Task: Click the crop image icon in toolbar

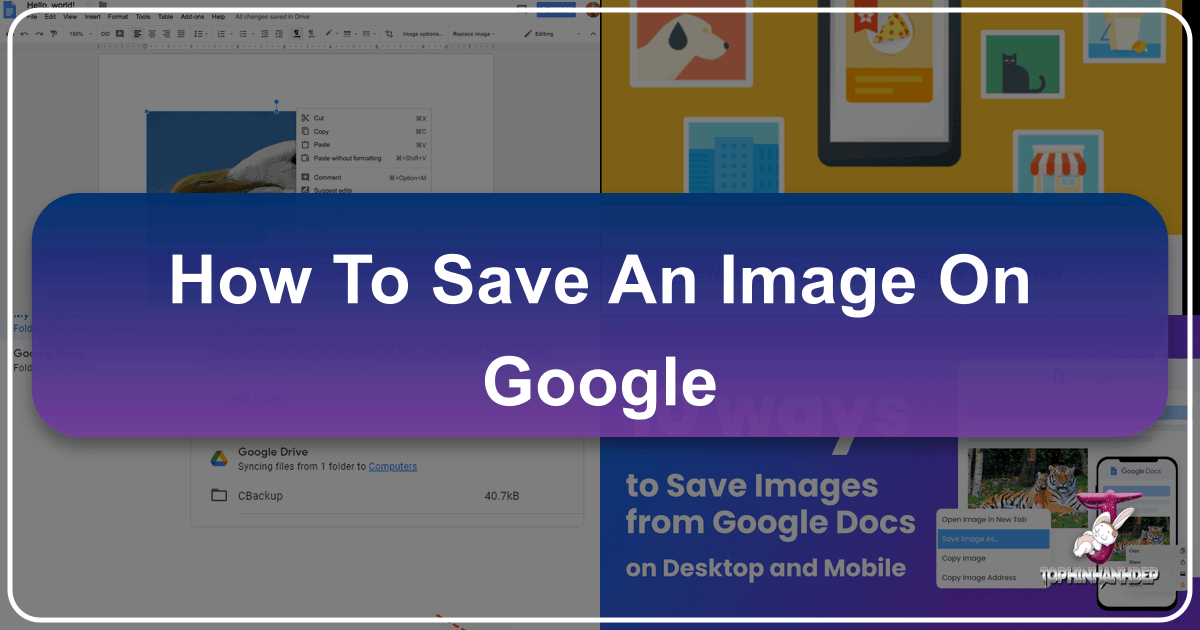Action: (390, 33)
